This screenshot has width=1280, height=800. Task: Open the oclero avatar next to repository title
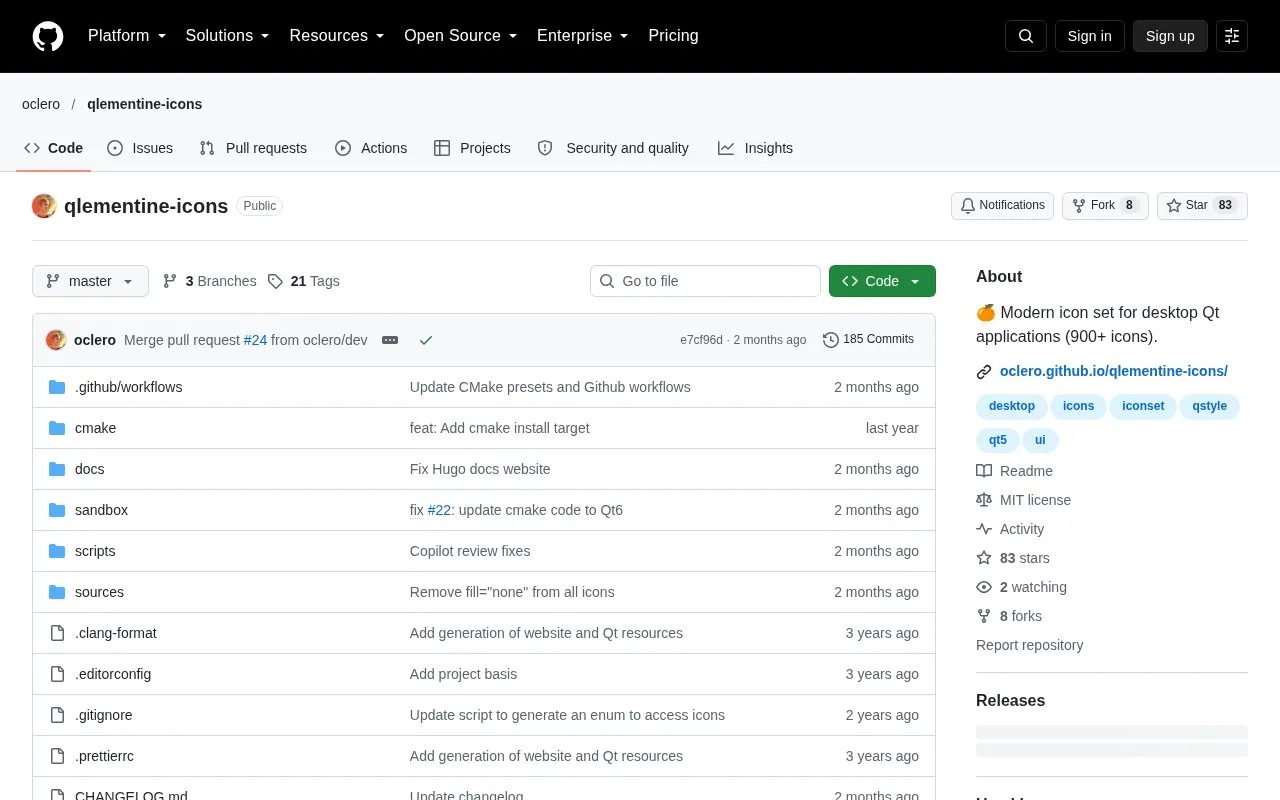pyautogui.click(x=44, y=206)
